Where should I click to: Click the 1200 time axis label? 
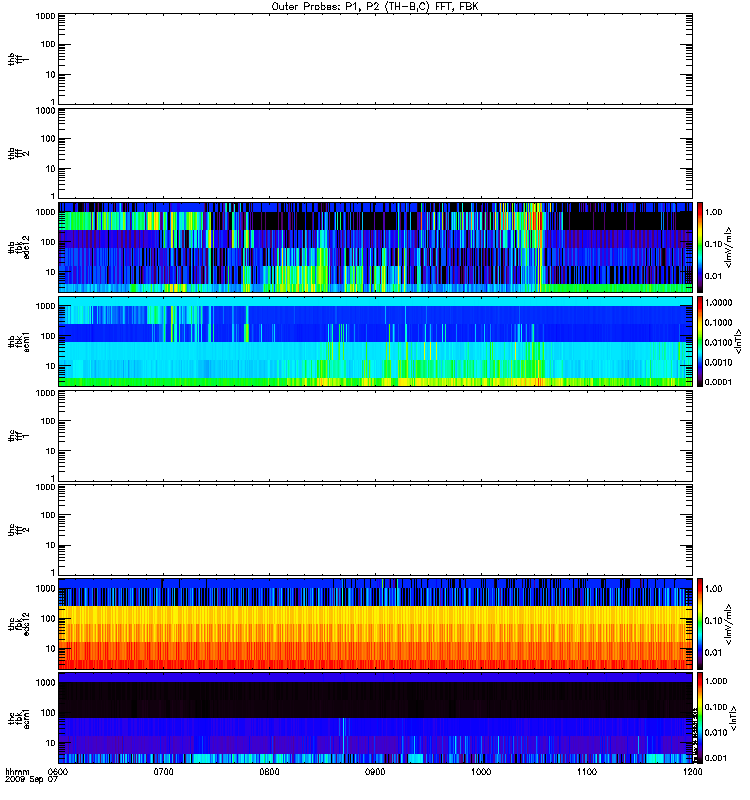click(692, 771)
